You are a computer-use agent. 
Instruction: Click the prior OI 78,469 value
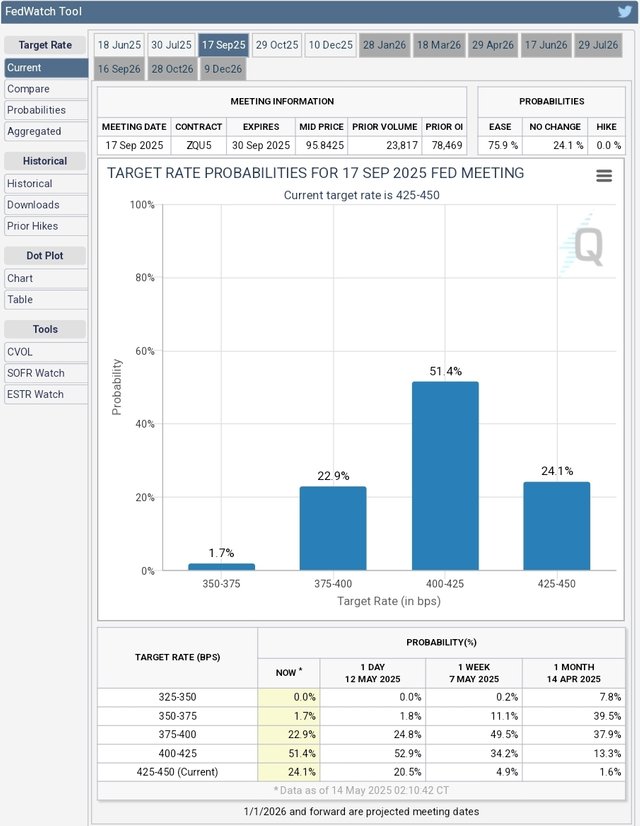pyautogui.click(x=445, y=145)
